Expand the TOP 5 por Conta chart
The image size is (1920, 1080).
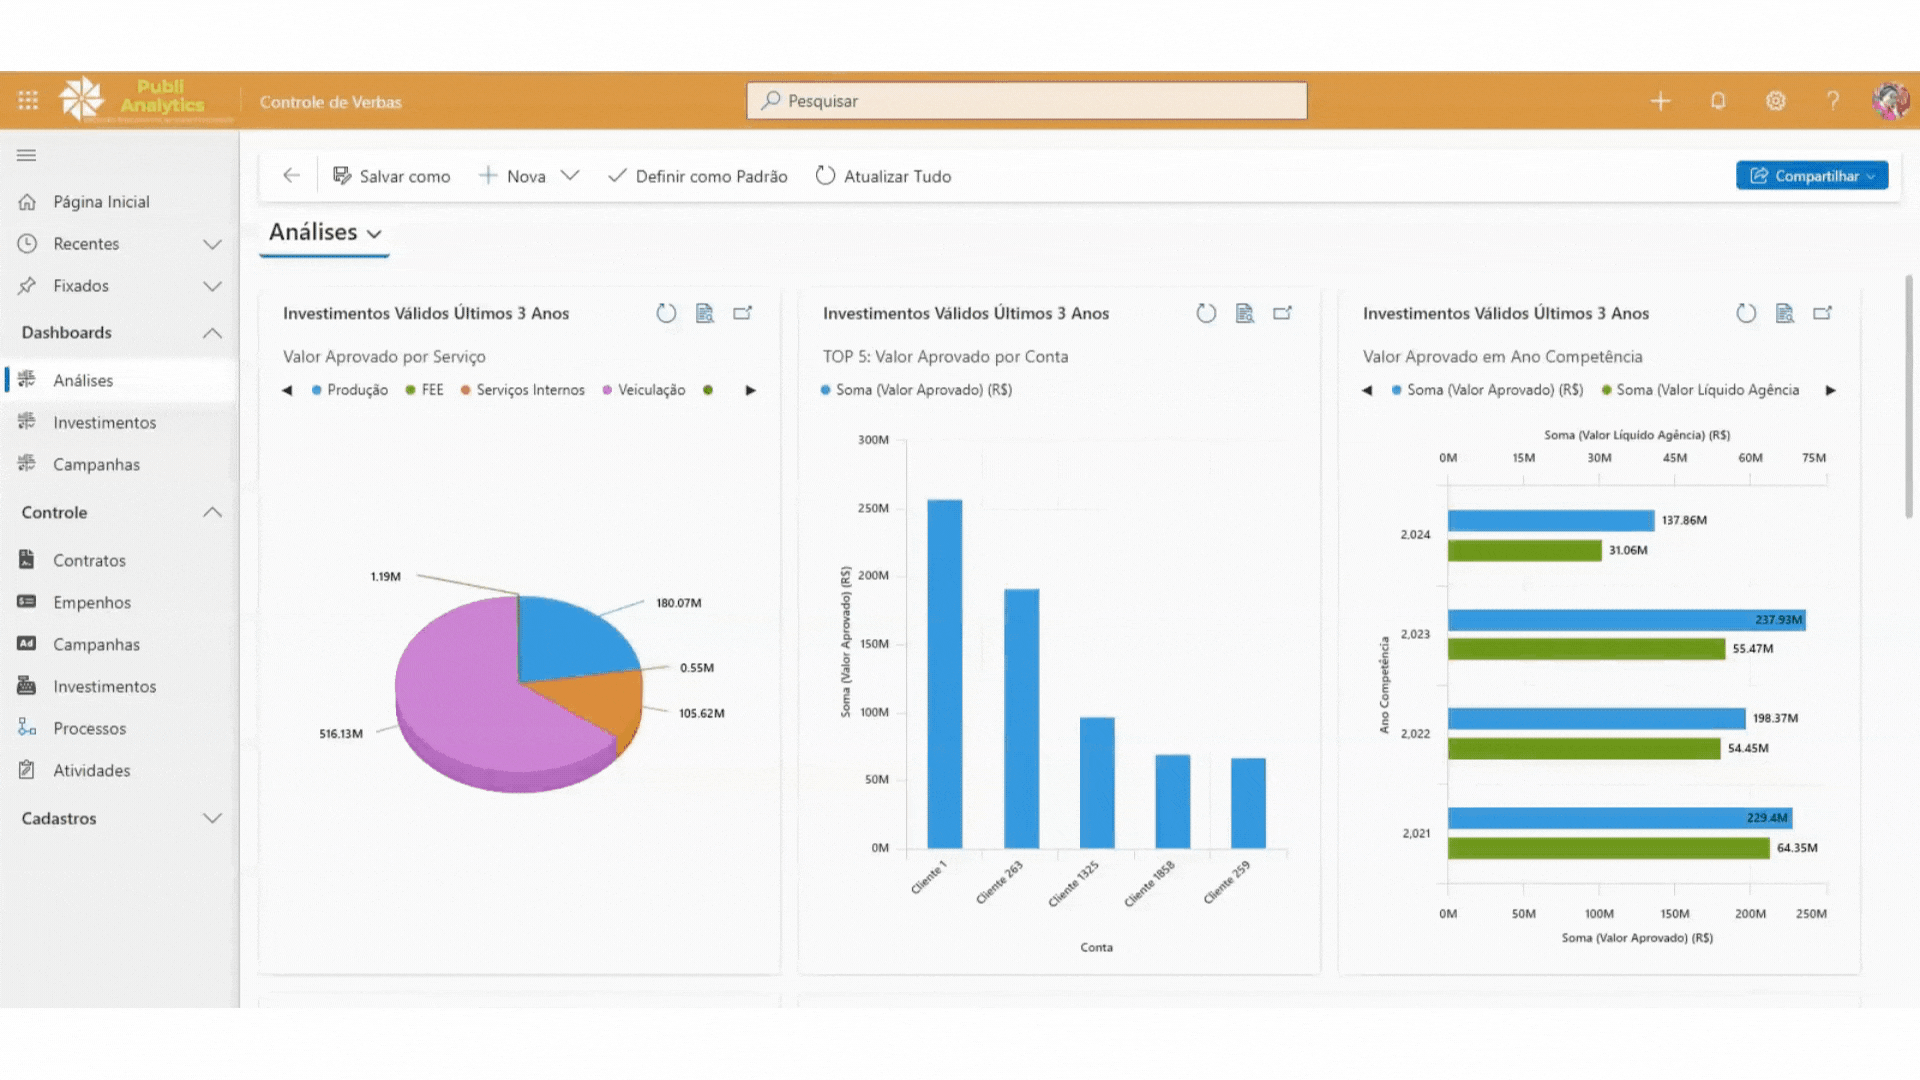(x=1283, y=313)
